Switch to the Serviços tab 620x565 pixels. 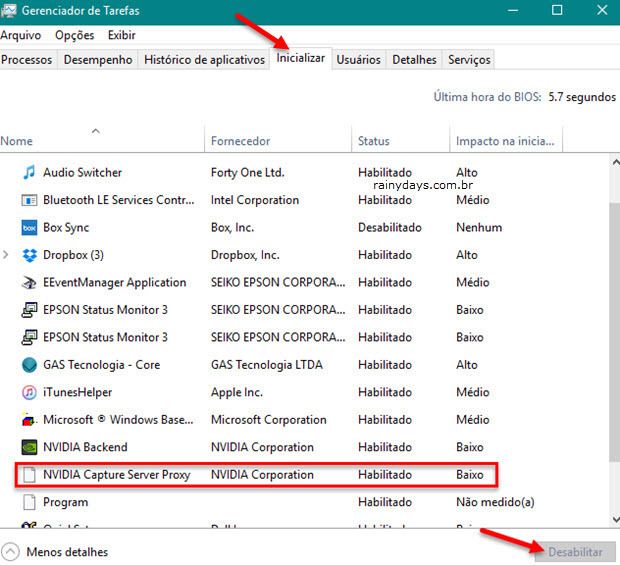pos(469,60)
